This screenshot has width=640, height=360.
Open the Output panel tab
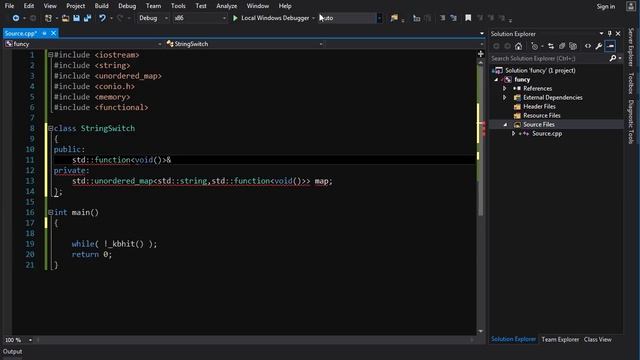(x=13, y=351)
